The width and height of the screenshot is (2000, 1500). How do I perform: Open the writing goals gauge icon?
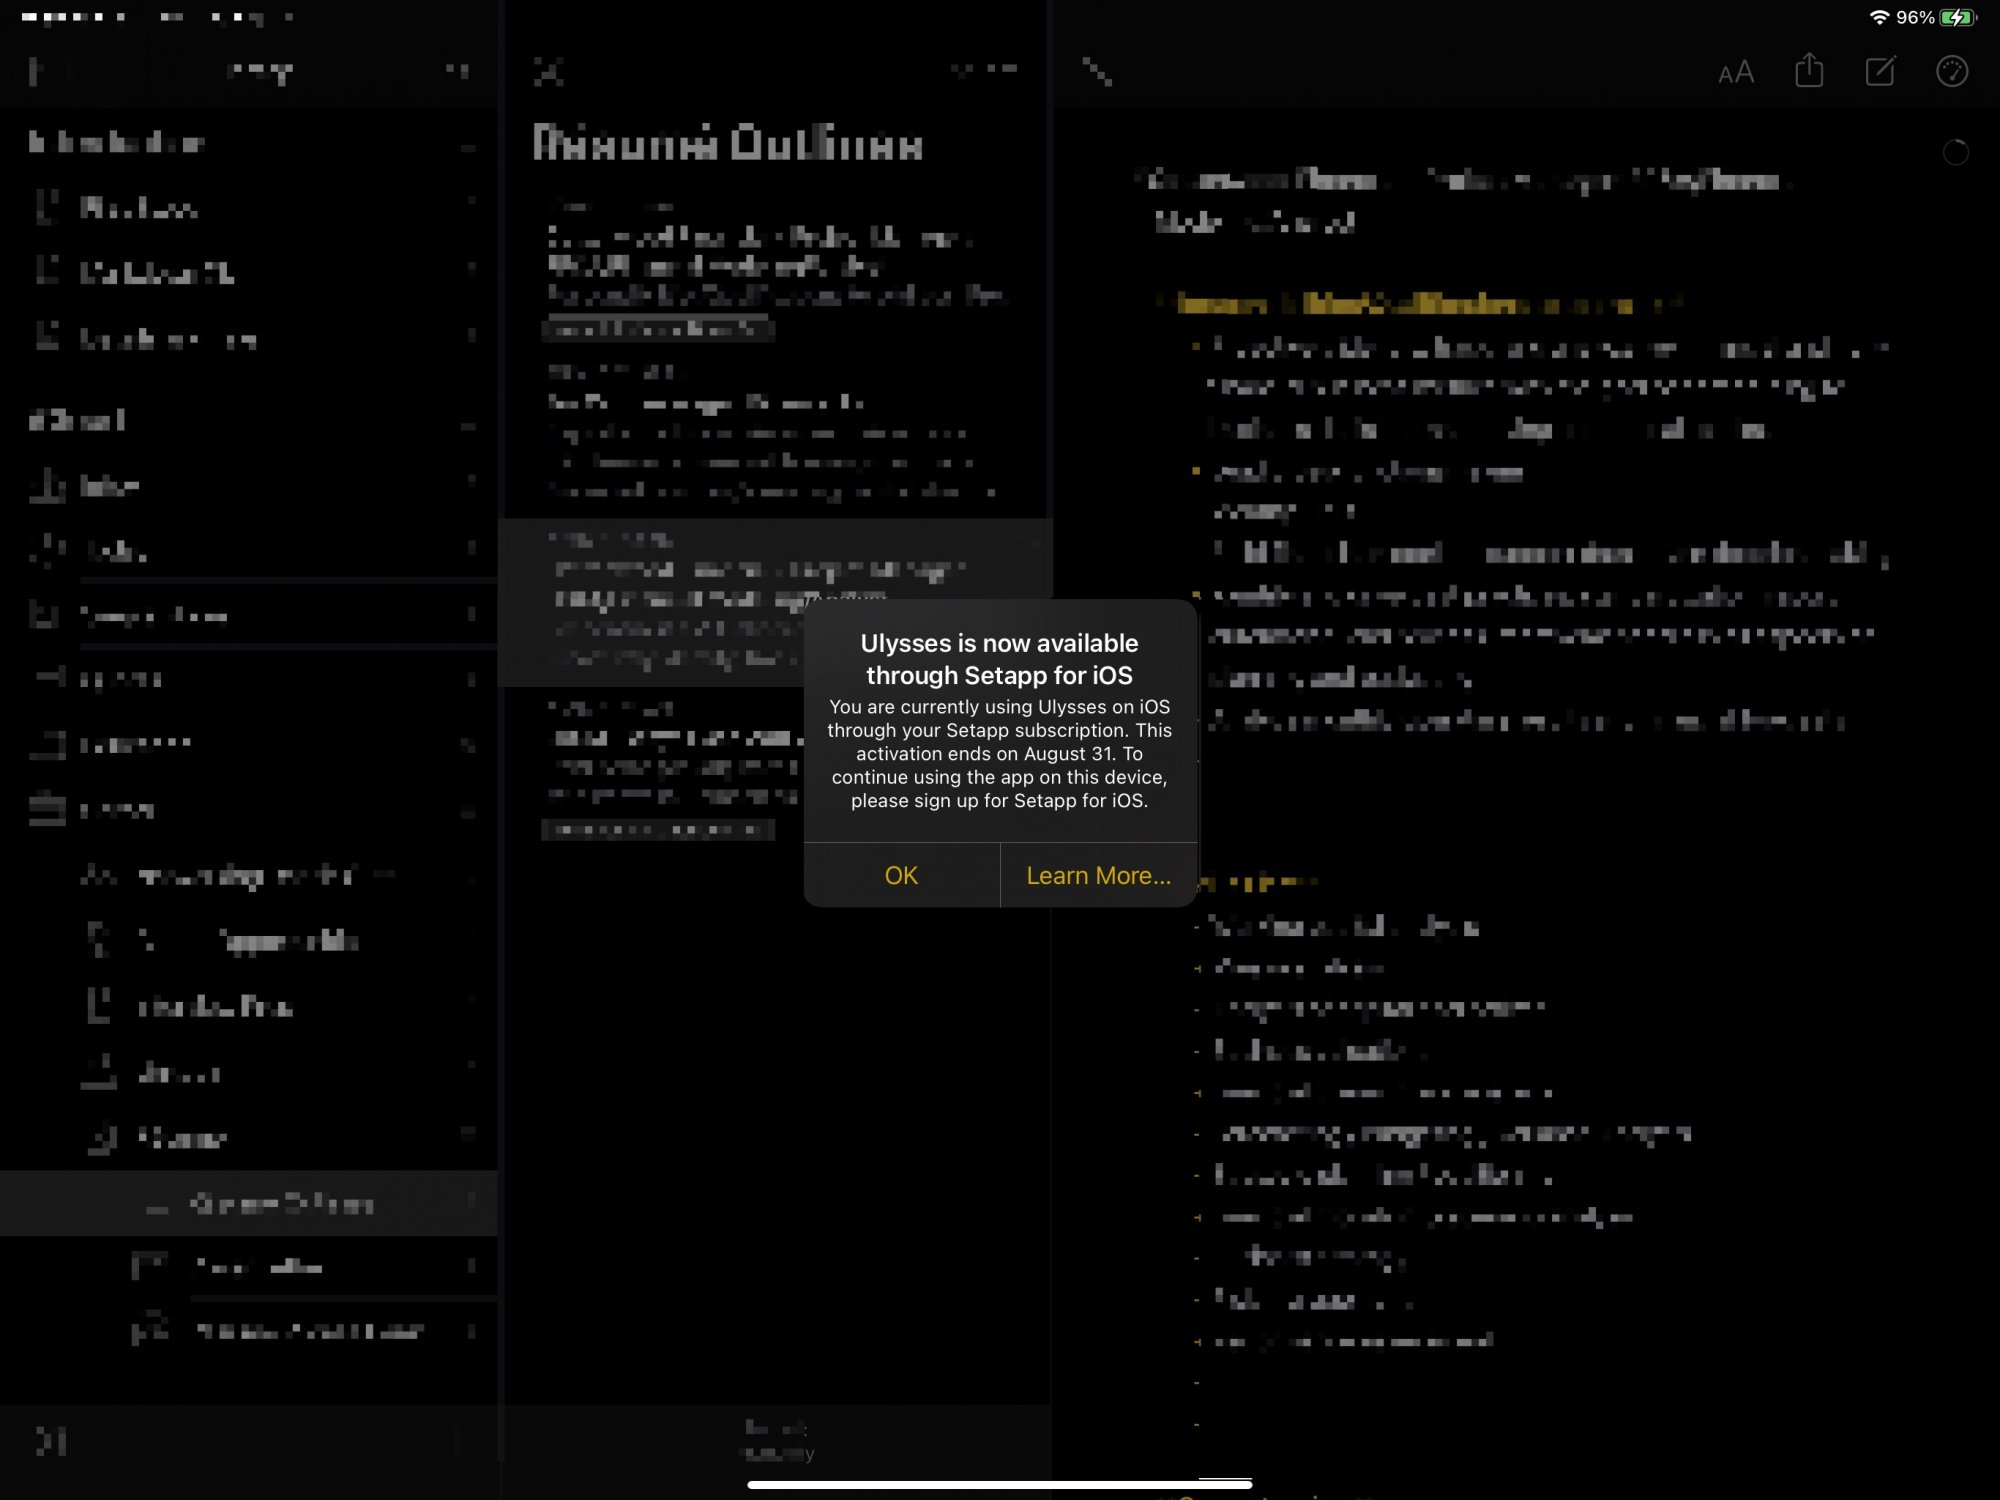click(x=1952, y=71)
